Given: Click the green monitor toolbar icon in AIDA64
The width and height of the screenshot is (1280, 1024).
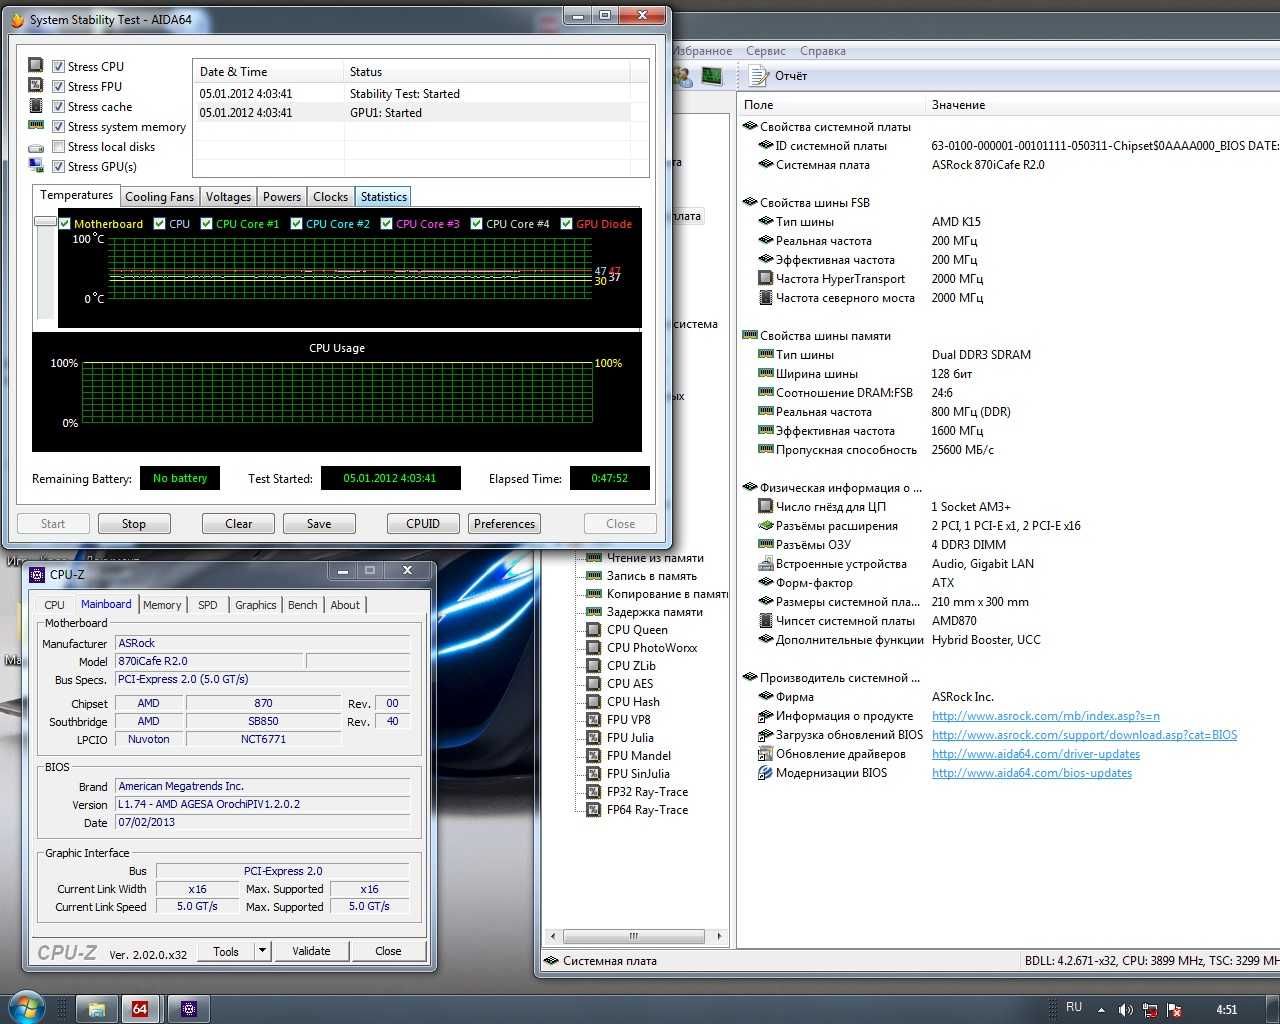Looking at the screenshot, I should [x=712, y=76].
